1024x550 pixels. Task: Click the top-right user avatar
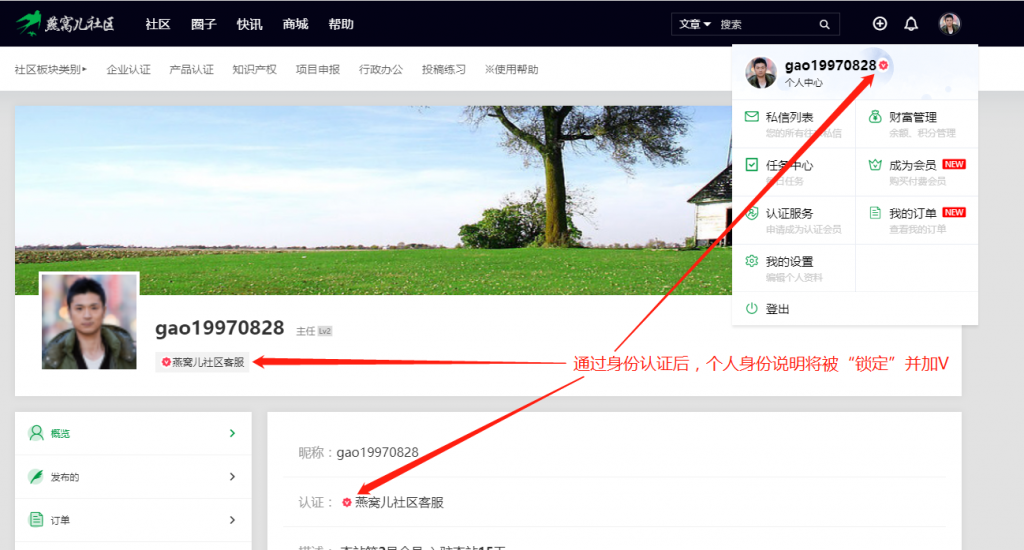950,24
